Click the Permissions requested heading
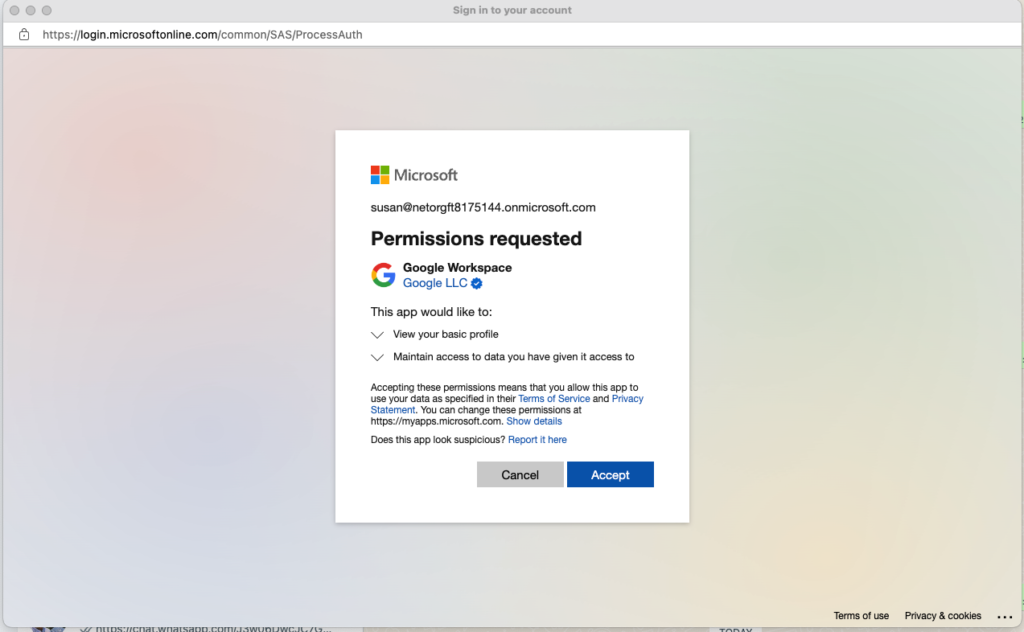 476,238
